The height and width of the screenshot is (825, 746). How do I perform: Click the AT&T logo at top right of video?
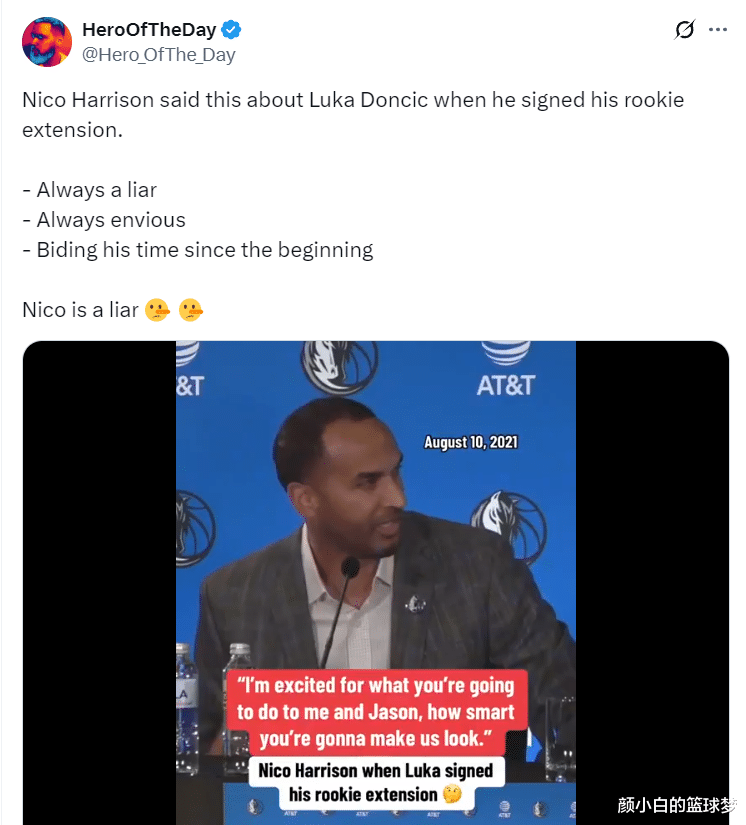pyautogui.click(x=506, y=370)
